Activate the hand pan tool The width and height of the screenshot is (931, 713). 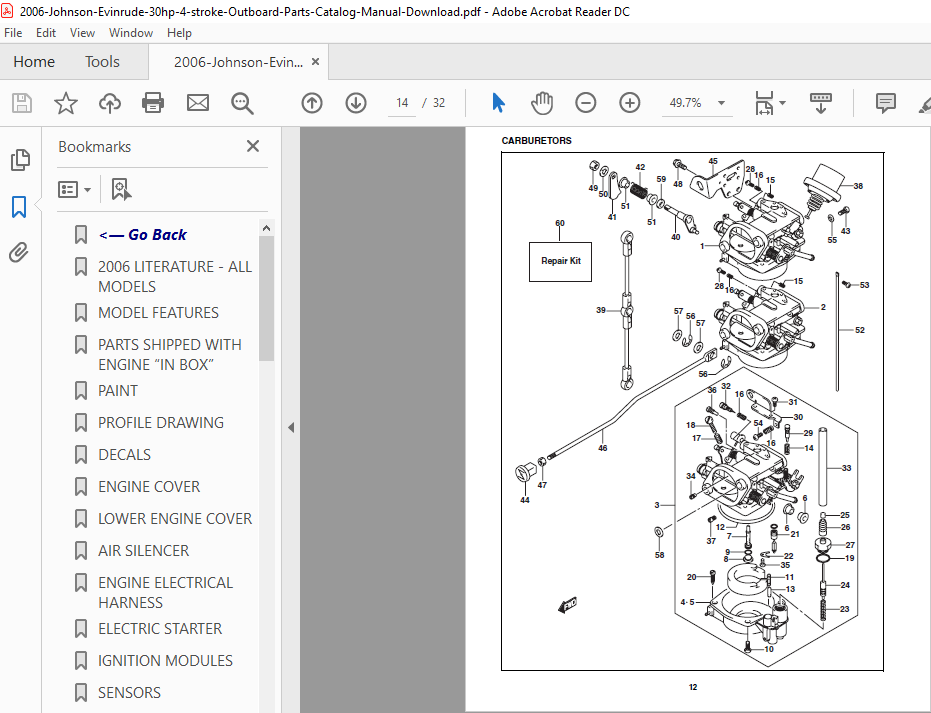click(x=542, y=103)
